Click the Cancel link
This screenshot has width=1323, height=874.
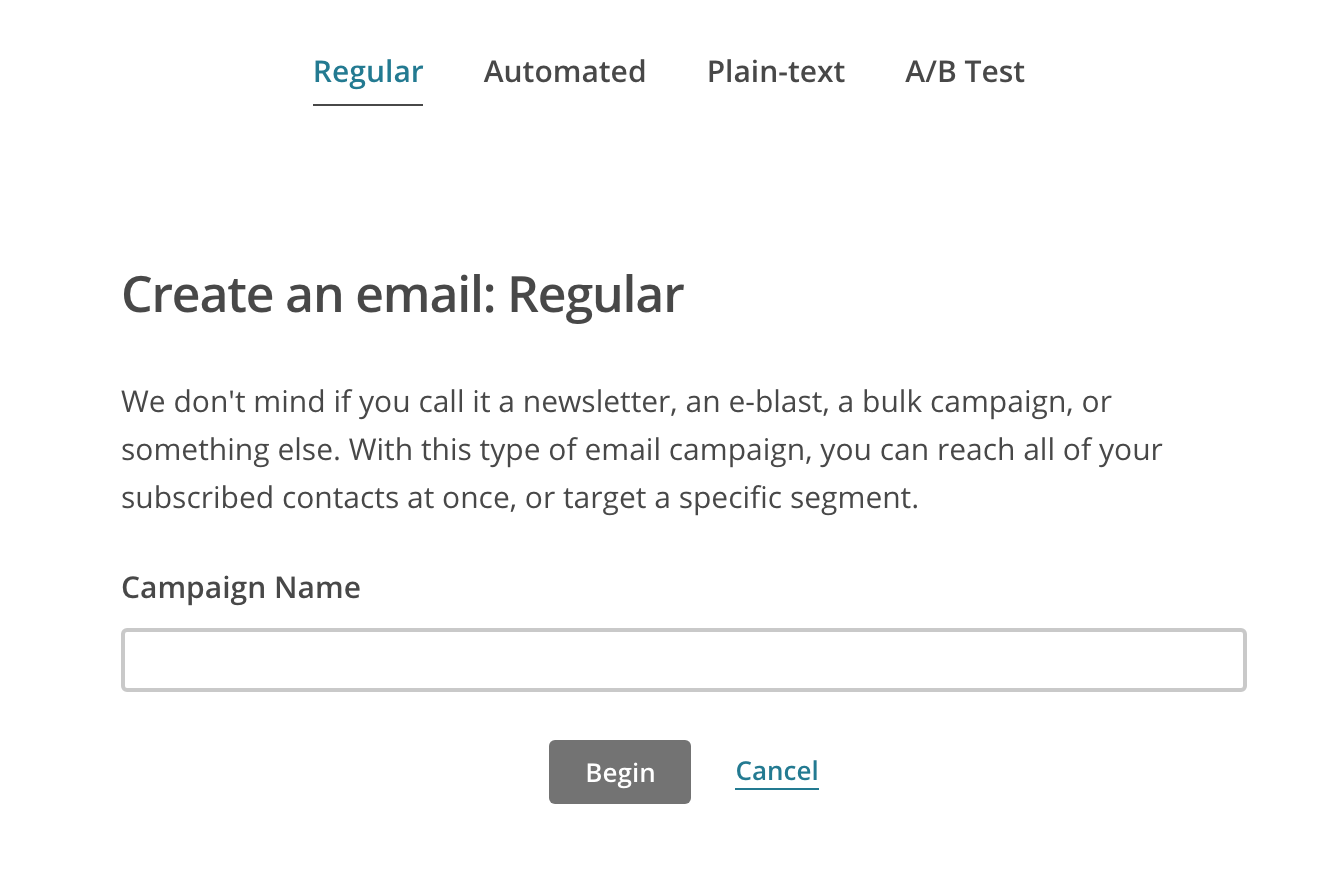[777, 771]
